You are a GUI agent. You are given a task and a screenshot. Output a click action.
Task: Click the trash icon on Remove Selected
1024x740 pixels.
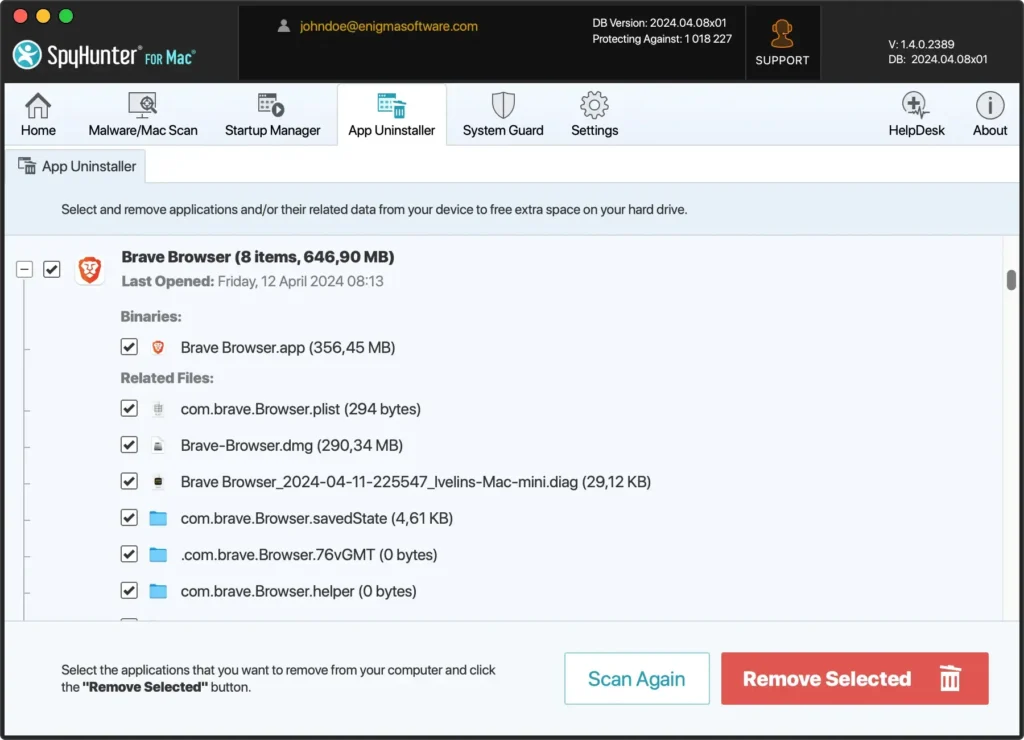950,678
